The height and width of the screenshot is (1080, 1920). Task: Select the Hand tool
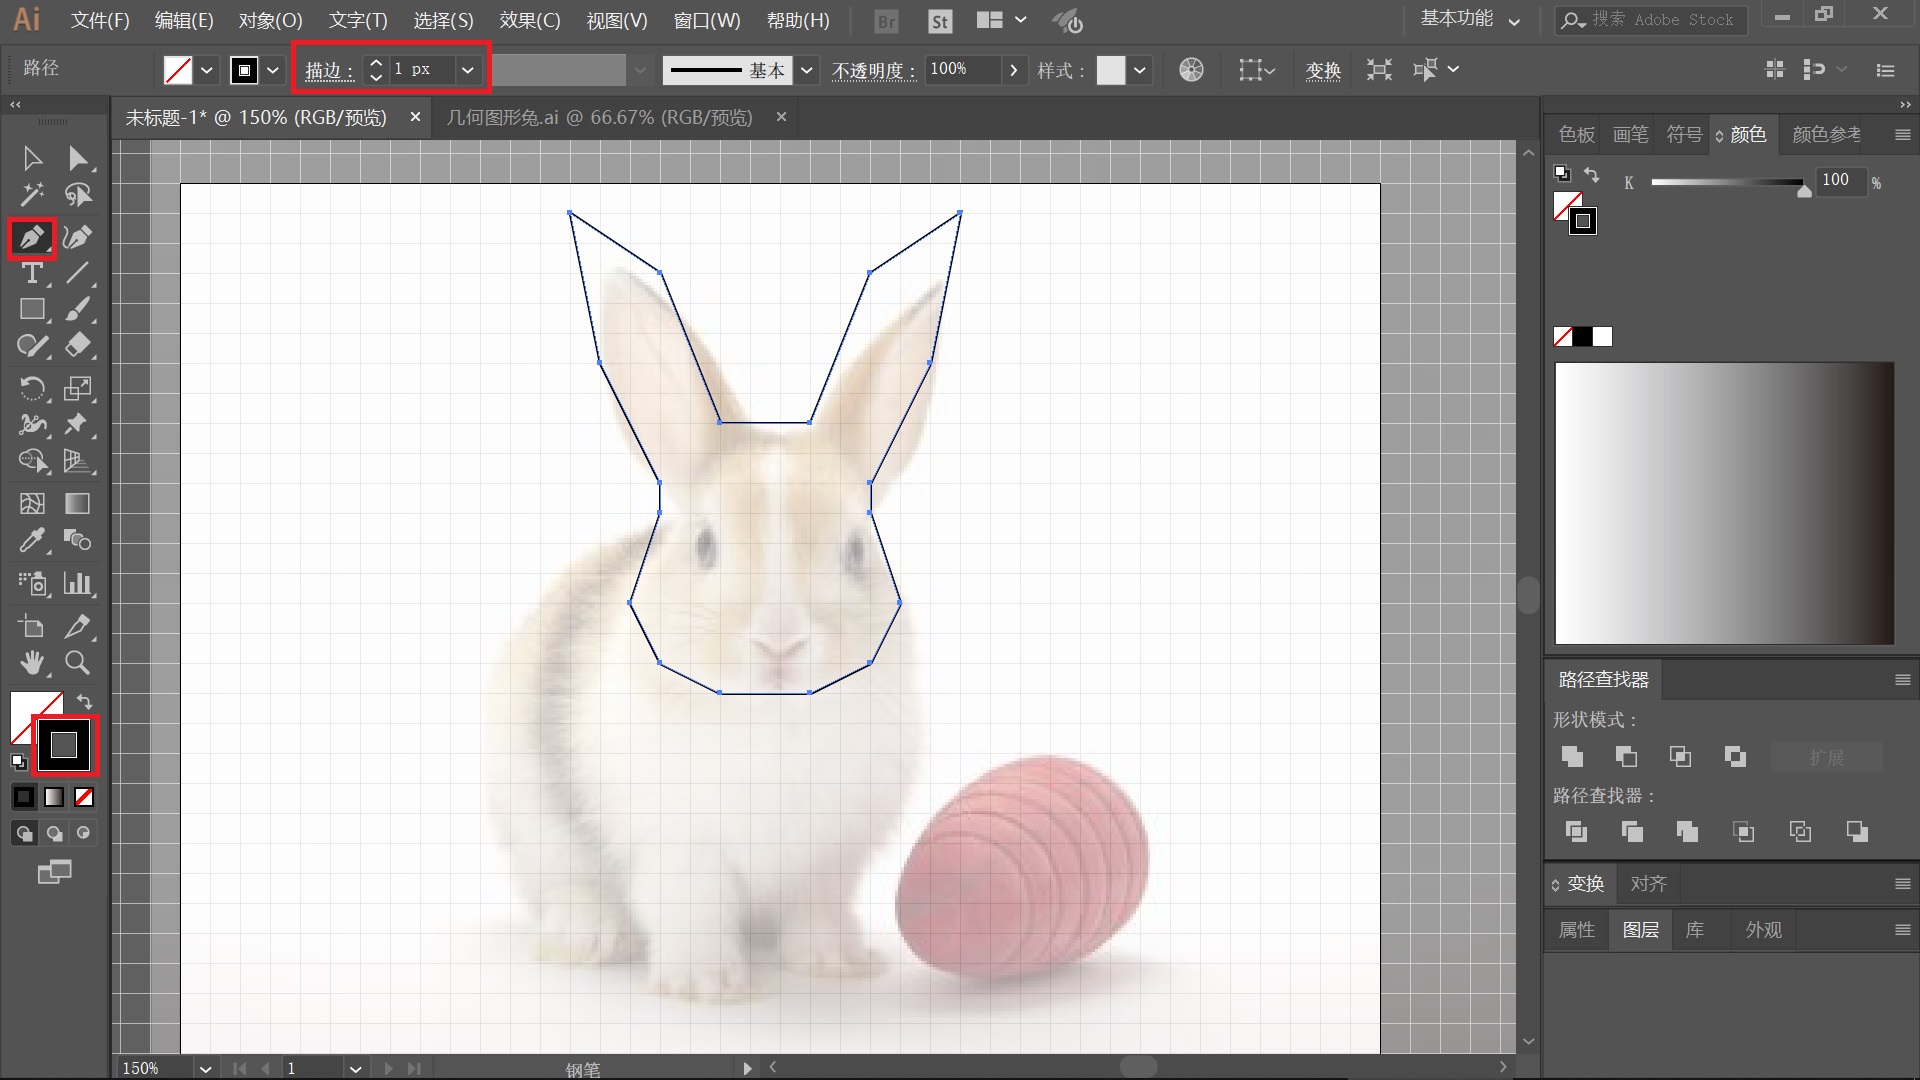coord(32,662)
